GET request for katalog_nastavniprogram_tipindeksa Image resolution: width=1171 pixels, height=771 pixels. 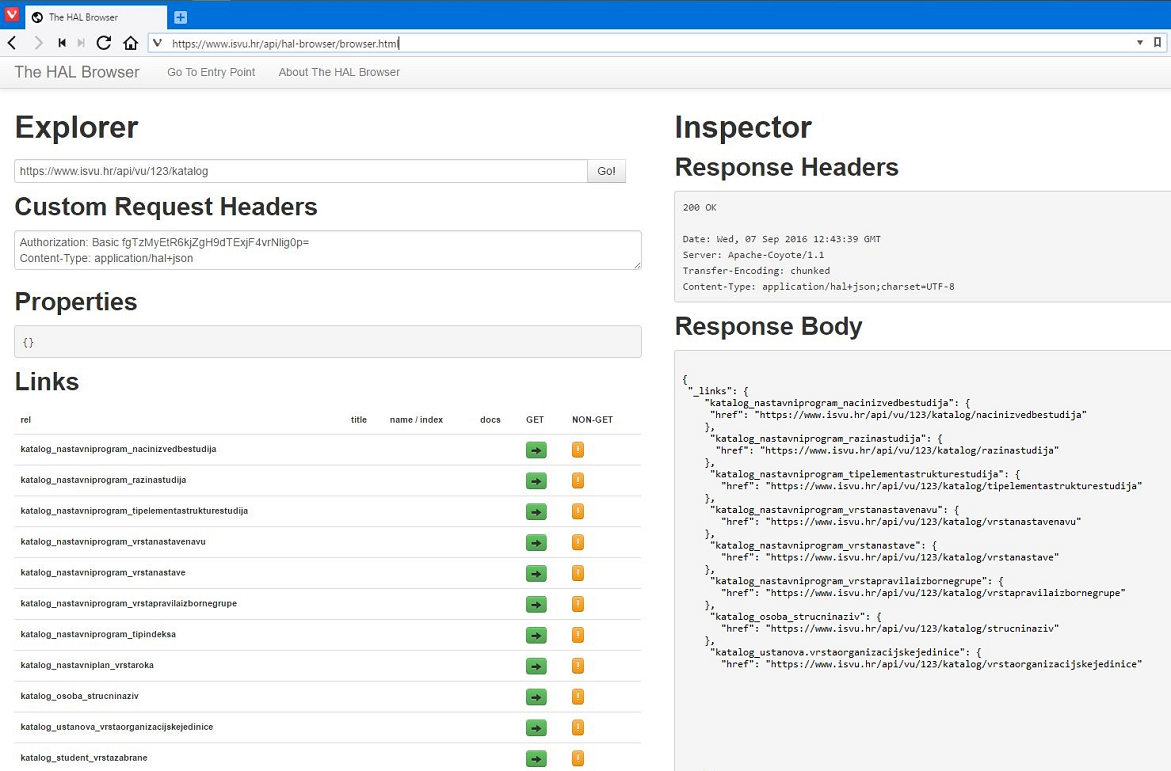(536, 635)
